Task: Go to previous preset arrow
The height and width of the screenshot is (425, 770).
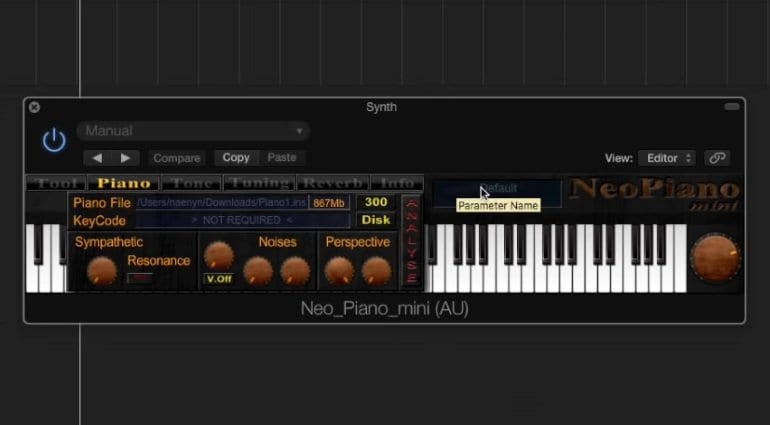Action: point(97,158)
